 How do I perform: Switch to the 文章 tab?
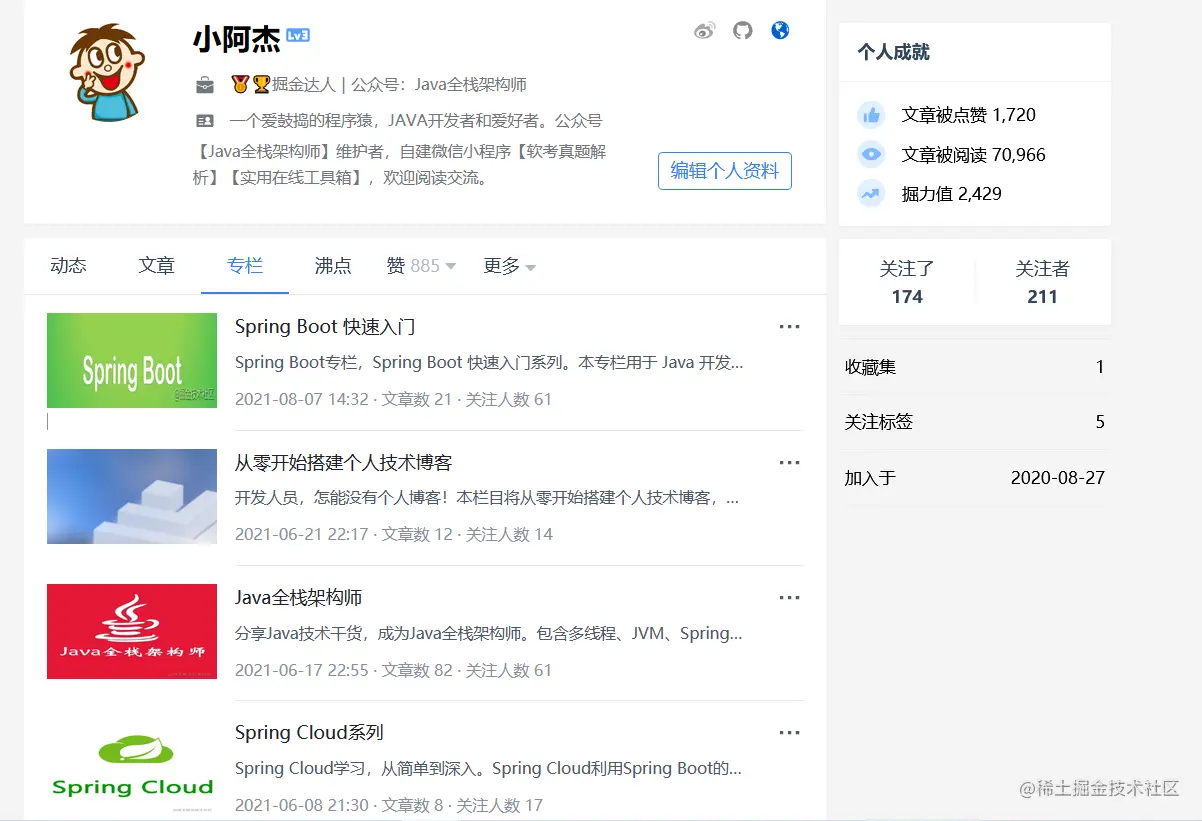157,266
